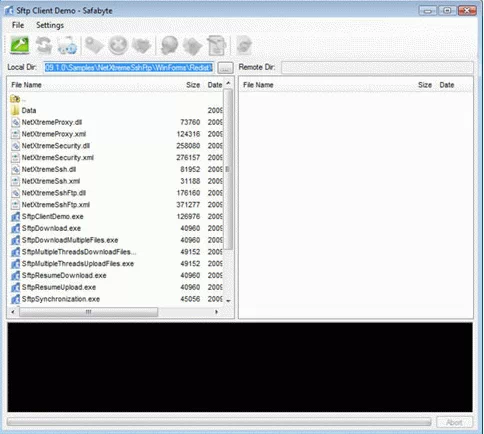Screen dimensions: 484x434
Task: Click the grayed globe toolbar icon
Action: pos(169,45)
